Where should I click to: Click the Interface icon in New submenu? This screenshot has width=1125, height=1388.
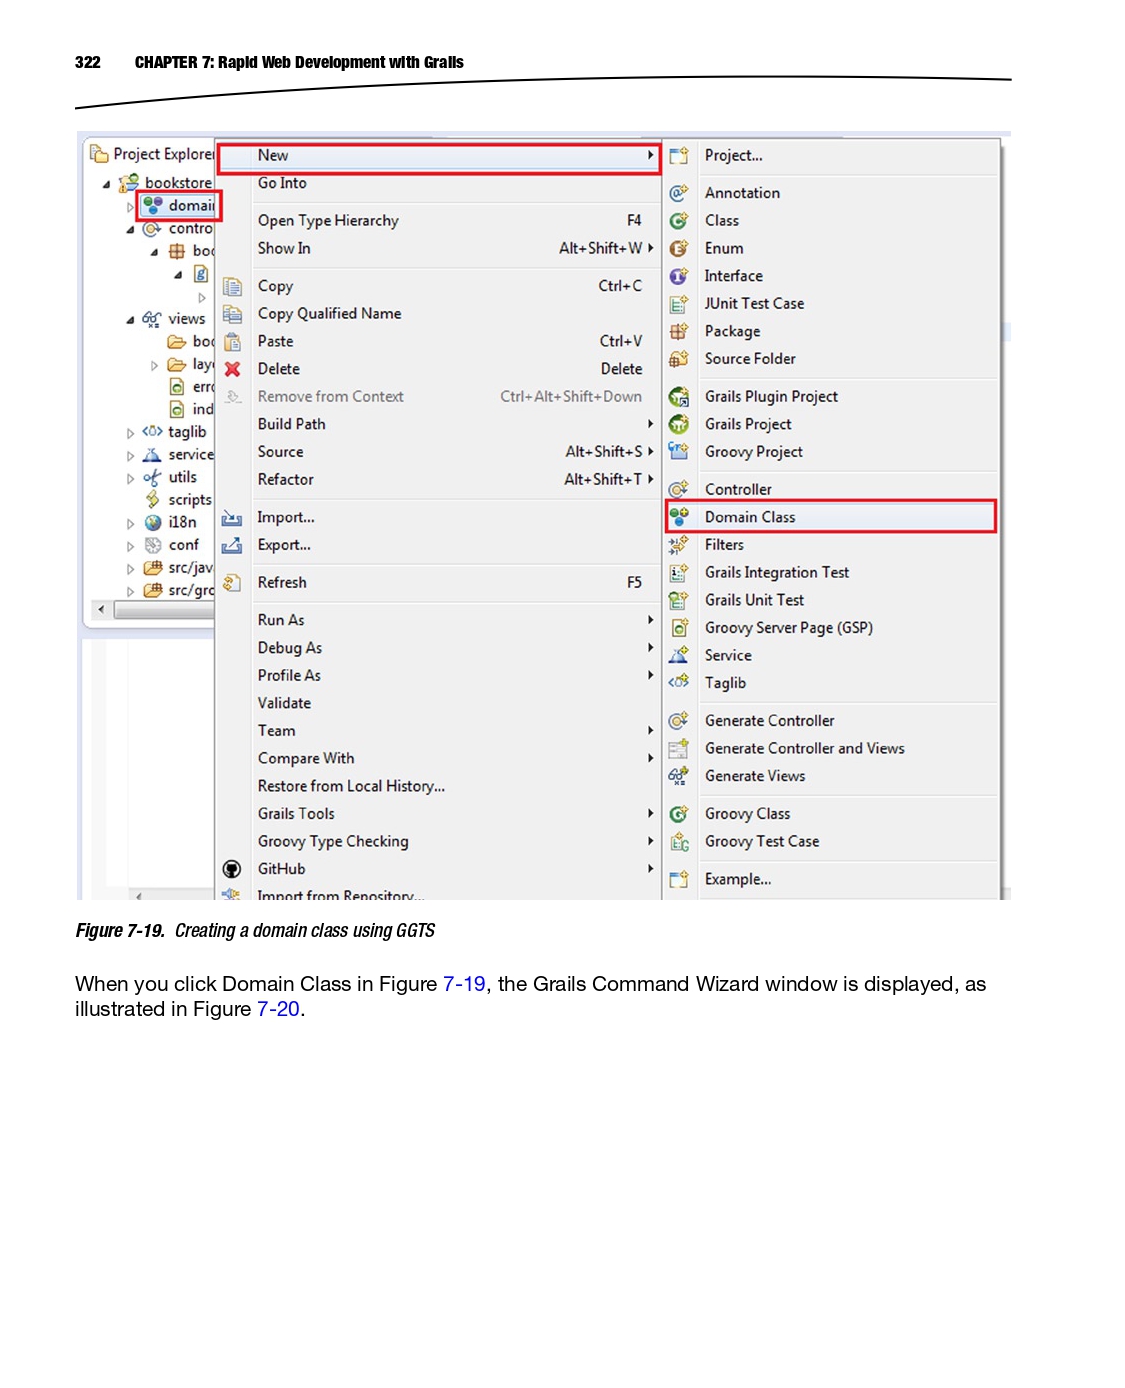679,276
